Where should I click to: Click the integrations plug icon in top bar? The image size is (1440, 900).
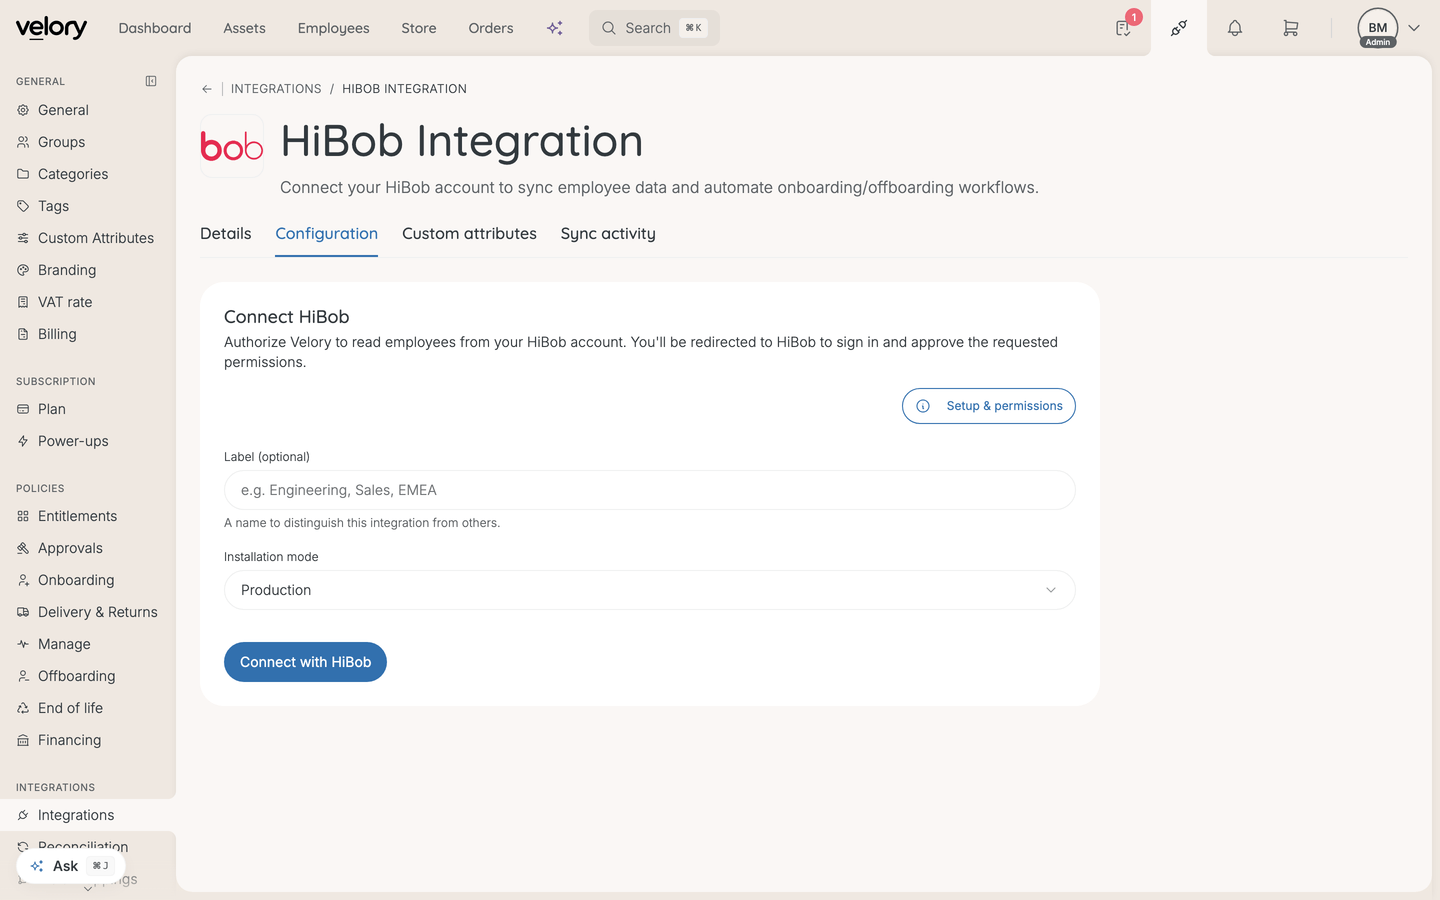1179,28
